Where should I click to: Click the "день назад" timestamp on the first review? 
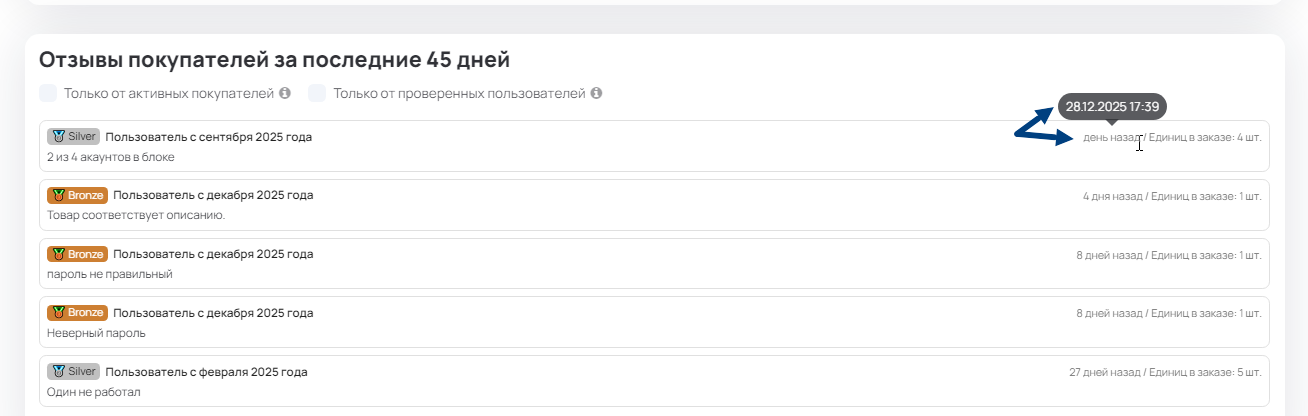click(1111, 137)
